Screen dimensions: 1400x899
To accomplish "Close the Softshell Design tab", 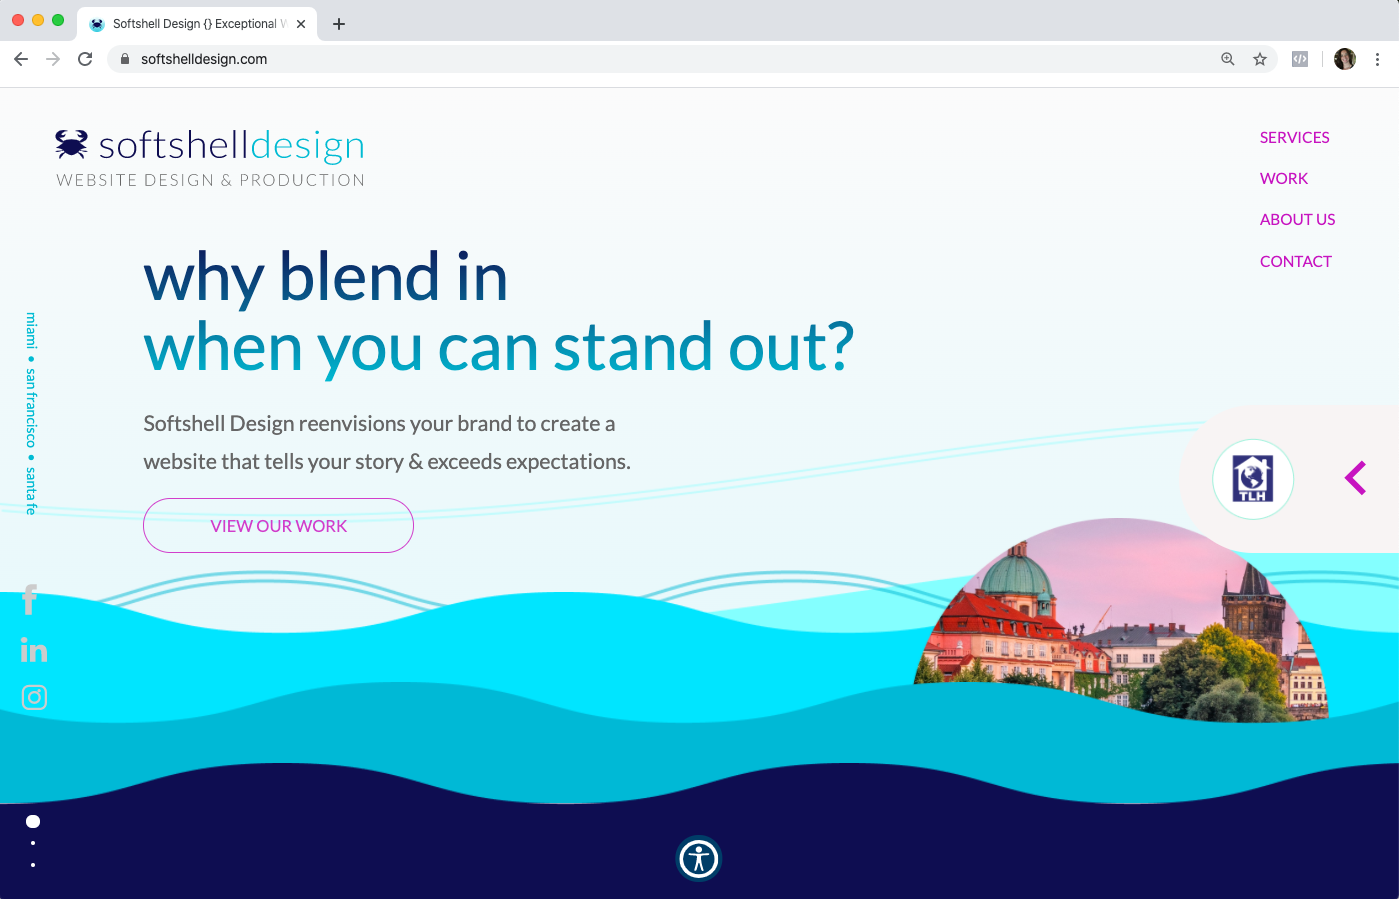I will pos(301,24).
